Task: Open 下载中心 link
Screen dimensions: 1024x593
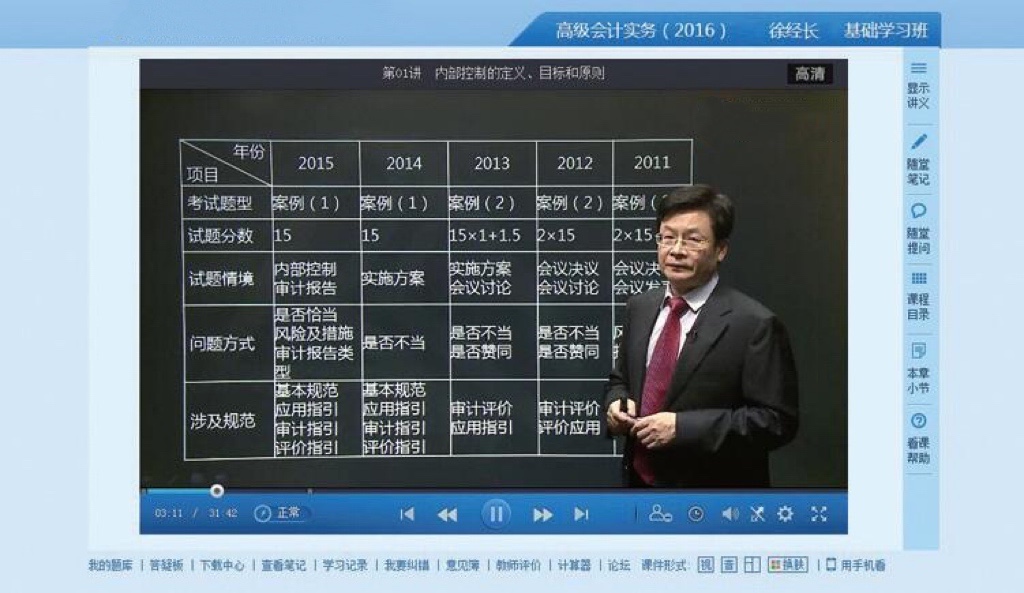Action: [221, 565]
